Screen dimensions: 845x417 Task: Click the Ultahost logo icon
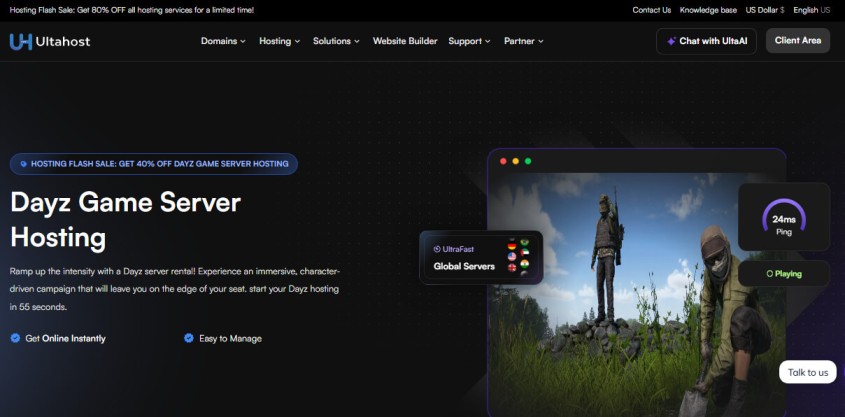20,41
